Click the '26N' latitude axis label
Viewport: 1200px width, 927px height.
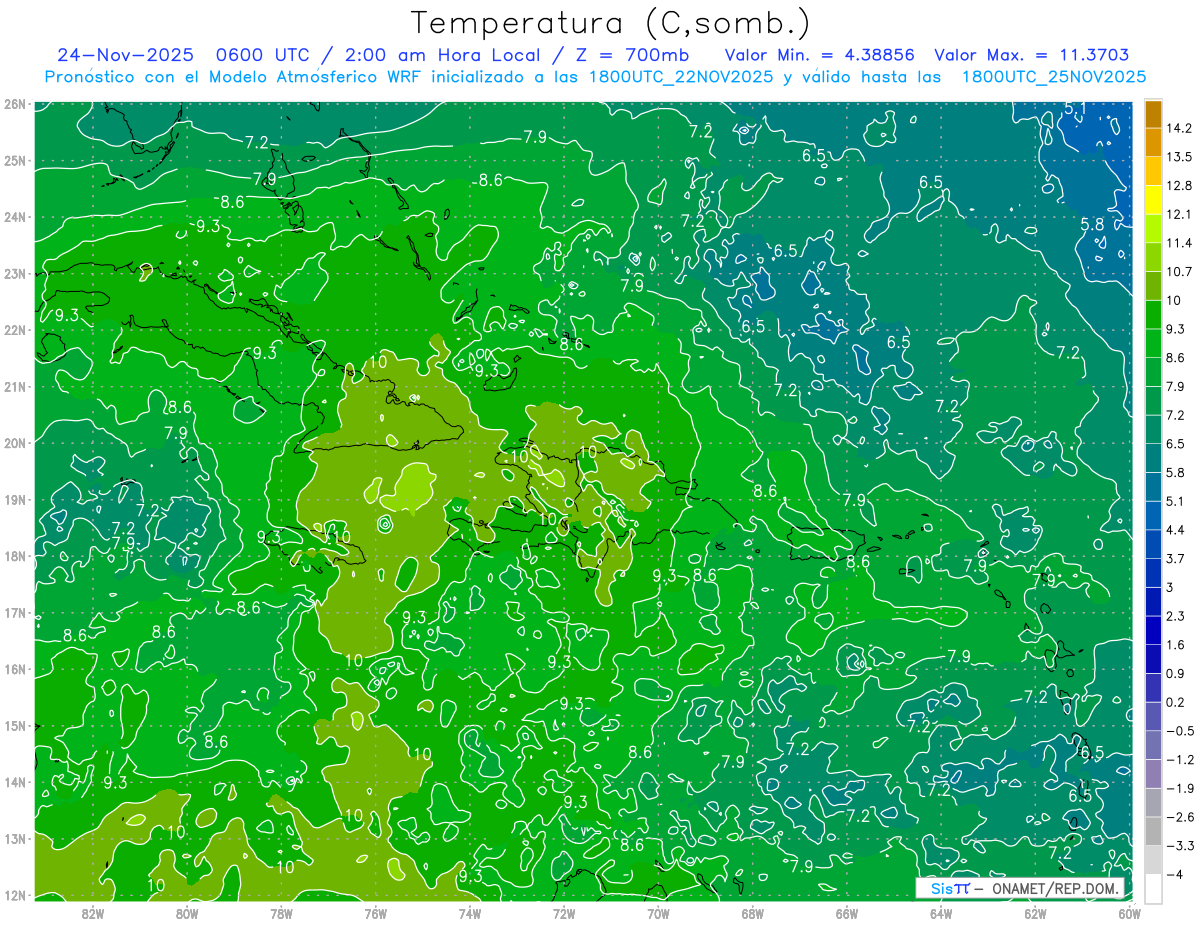(x=14, y=103)
